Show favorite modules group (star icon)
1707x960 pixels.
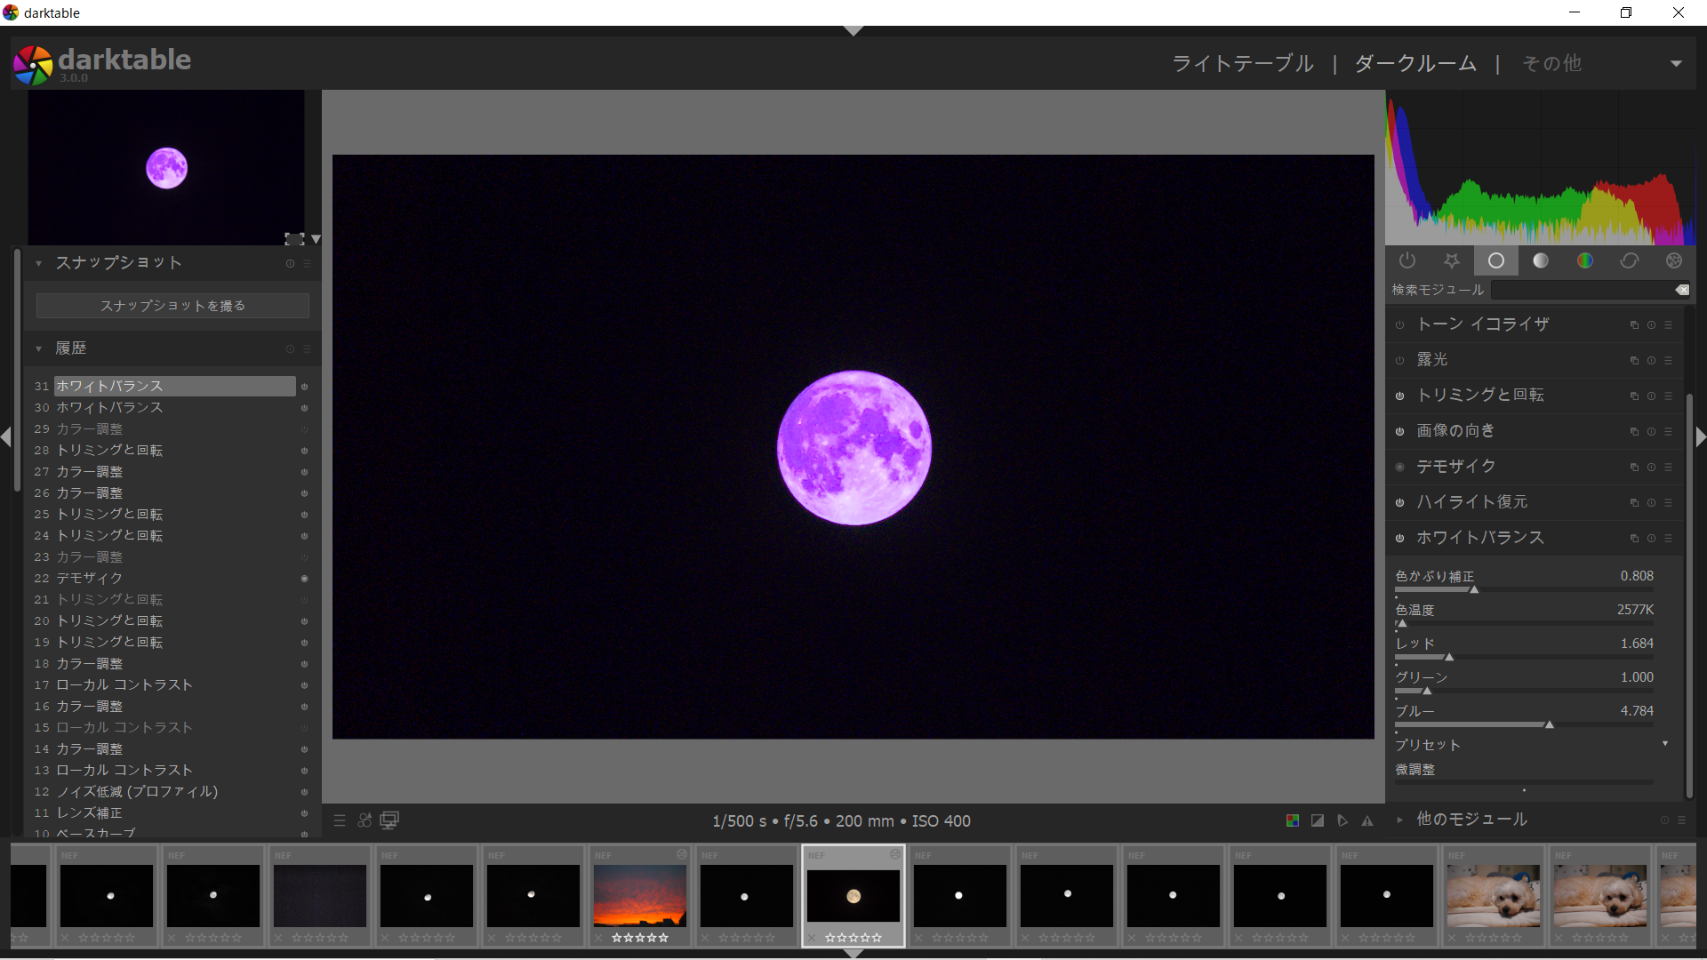[x=1451, y=261]
